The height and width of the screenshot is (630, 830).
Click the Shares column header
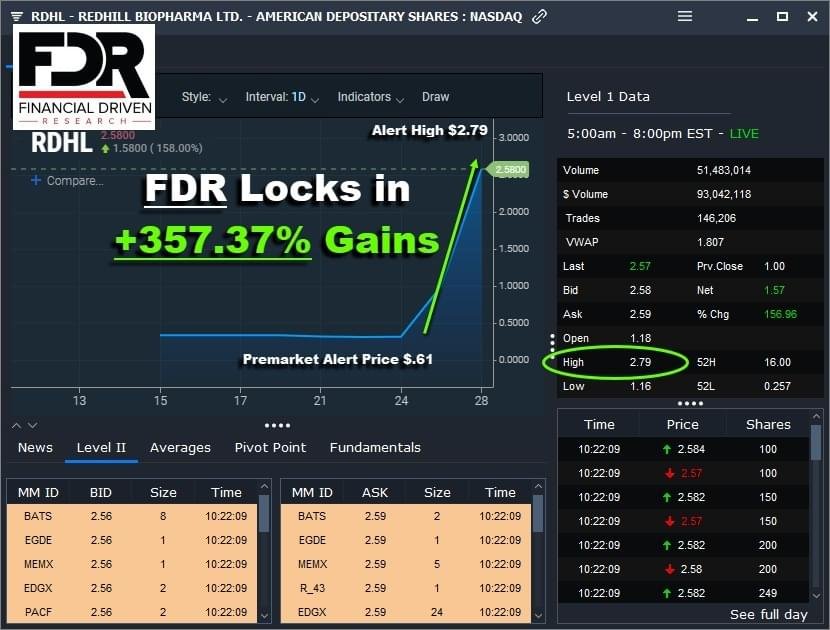(x=768, y=425)
